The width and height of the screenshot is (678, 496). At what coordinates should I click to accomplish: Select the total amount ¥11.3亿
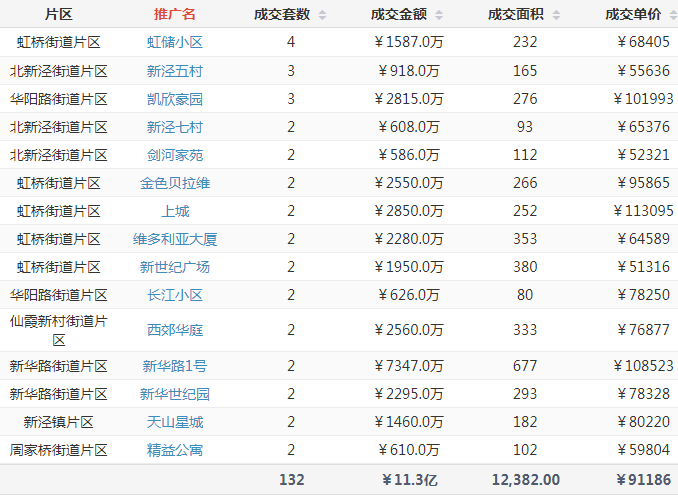[409, 480]
